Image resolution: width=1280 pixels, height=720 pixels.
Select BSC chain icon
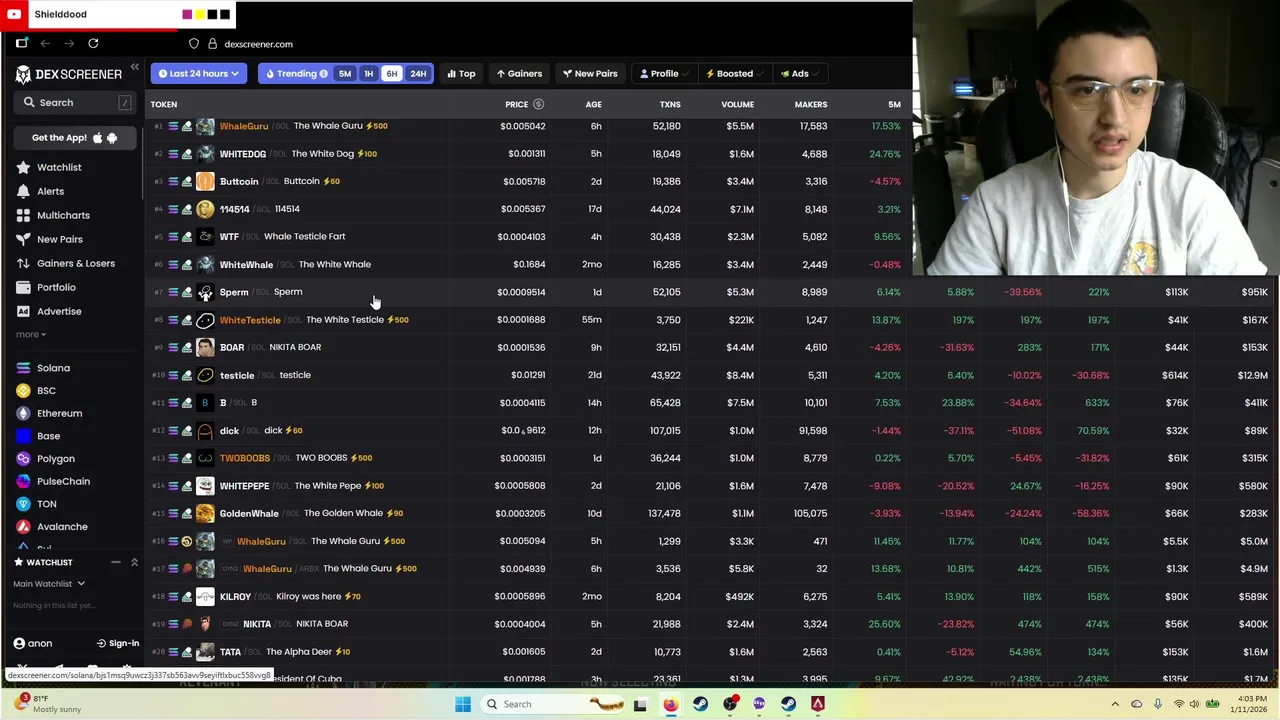[23, 390]
